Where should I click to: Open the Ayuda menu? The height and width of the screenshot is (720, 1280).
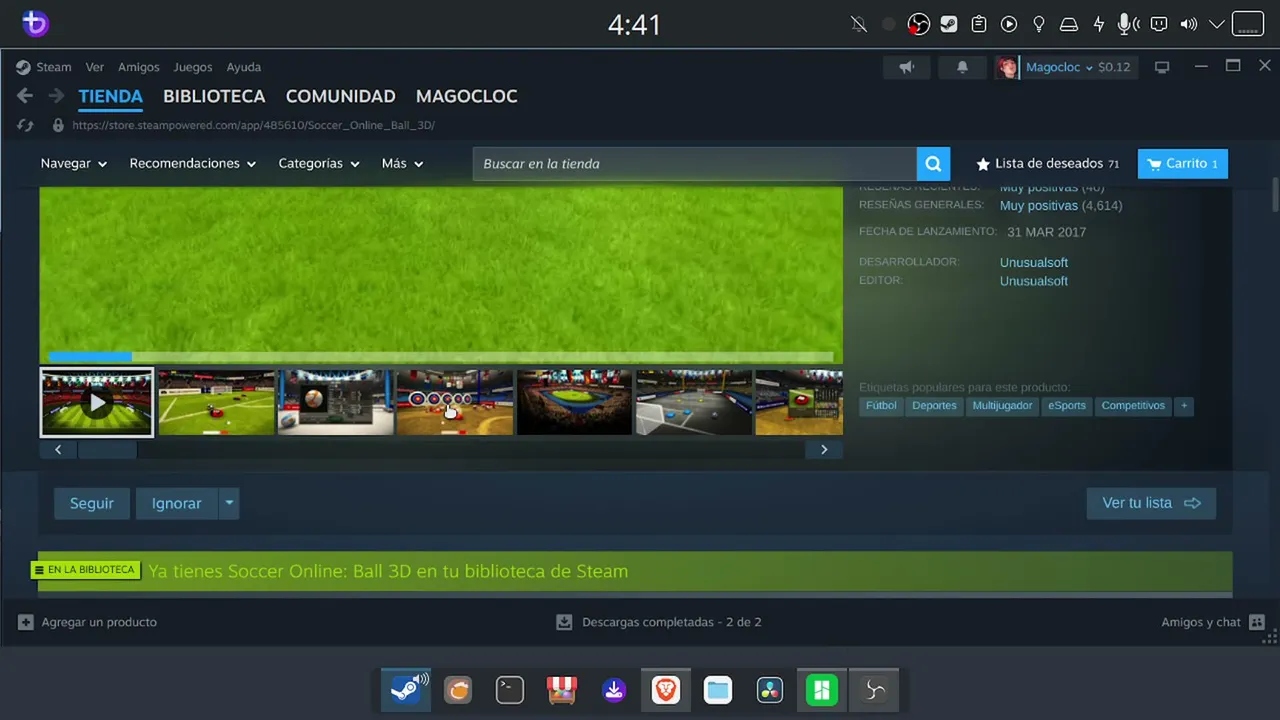pyautogui.click(x=244, y=67)
